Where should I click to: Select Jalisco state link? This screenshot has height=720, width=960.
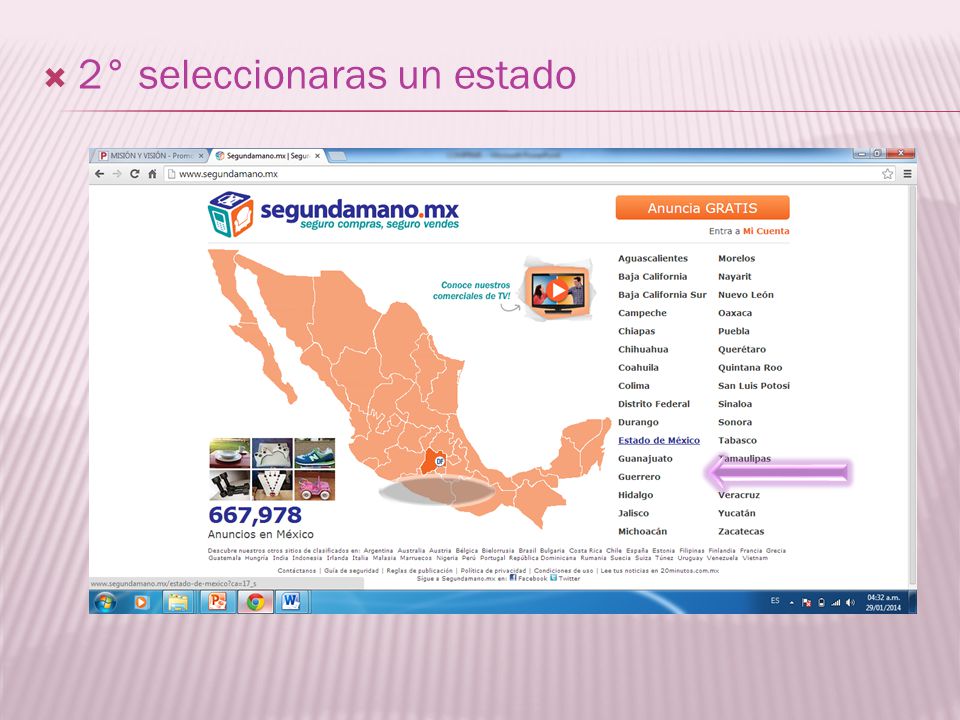pyautogui.click(x=633, y=513)
